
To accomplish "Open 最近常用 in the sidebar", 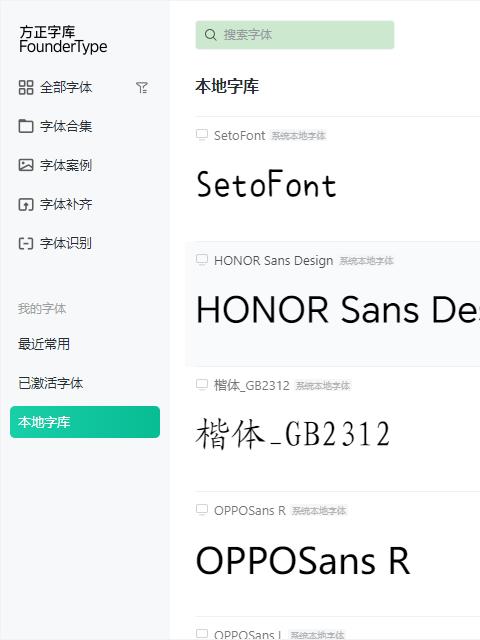I will tap(44, 344).
